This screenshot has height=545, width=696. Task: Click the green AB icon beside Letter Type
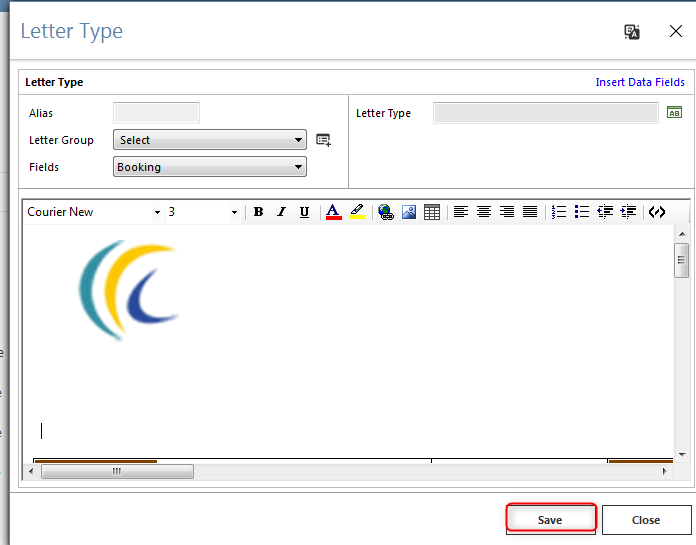(674, 113)
